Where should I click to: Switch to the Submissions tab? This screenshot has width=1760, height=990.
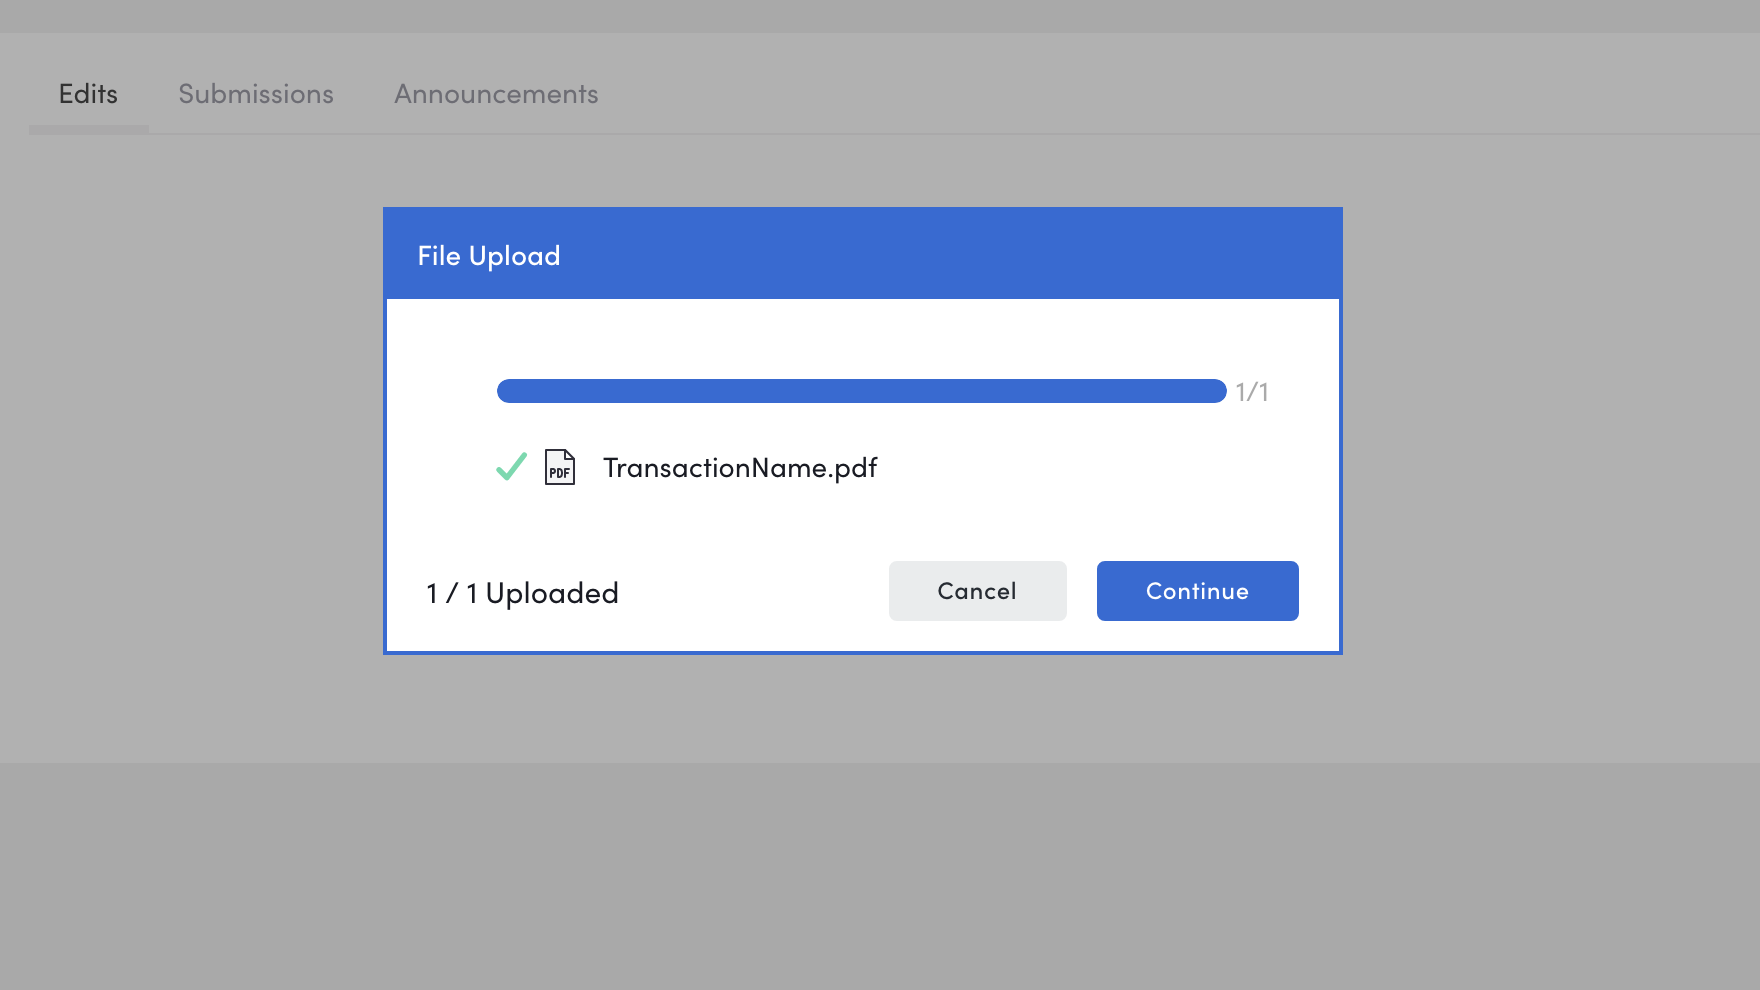256,94
